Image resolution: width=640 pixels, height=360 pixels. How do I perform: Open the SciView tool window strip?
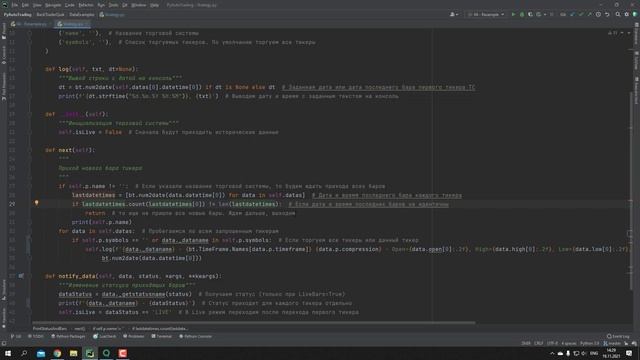point(636,60)
